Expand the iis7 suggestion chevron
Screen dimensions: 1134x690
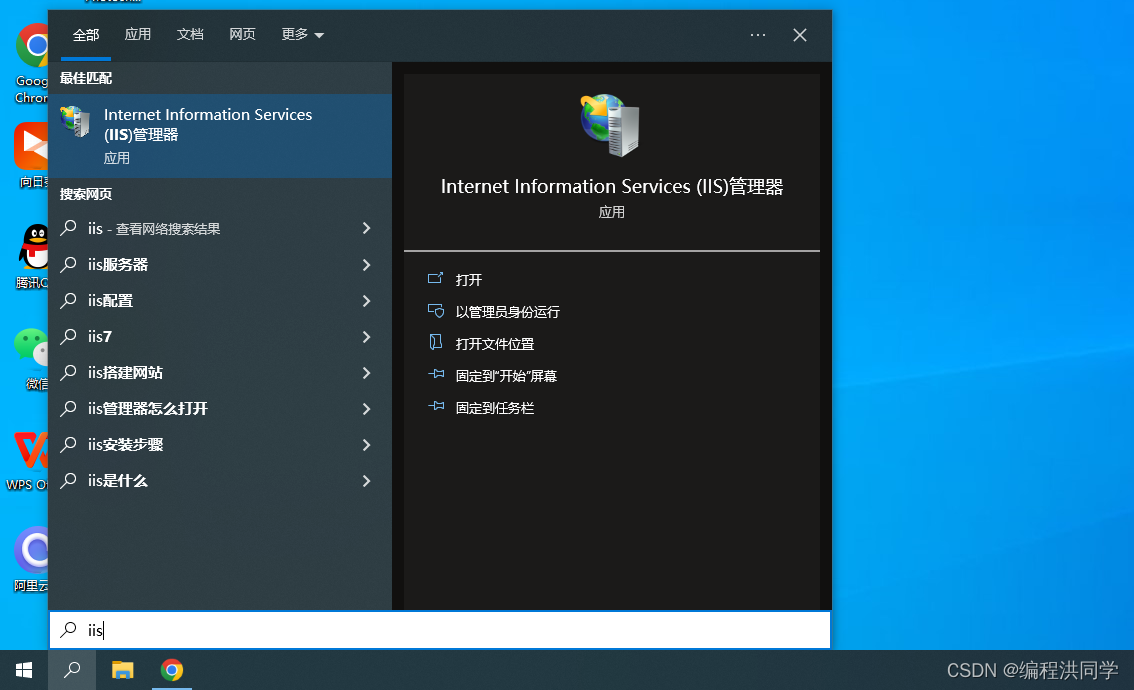(366, 337)
